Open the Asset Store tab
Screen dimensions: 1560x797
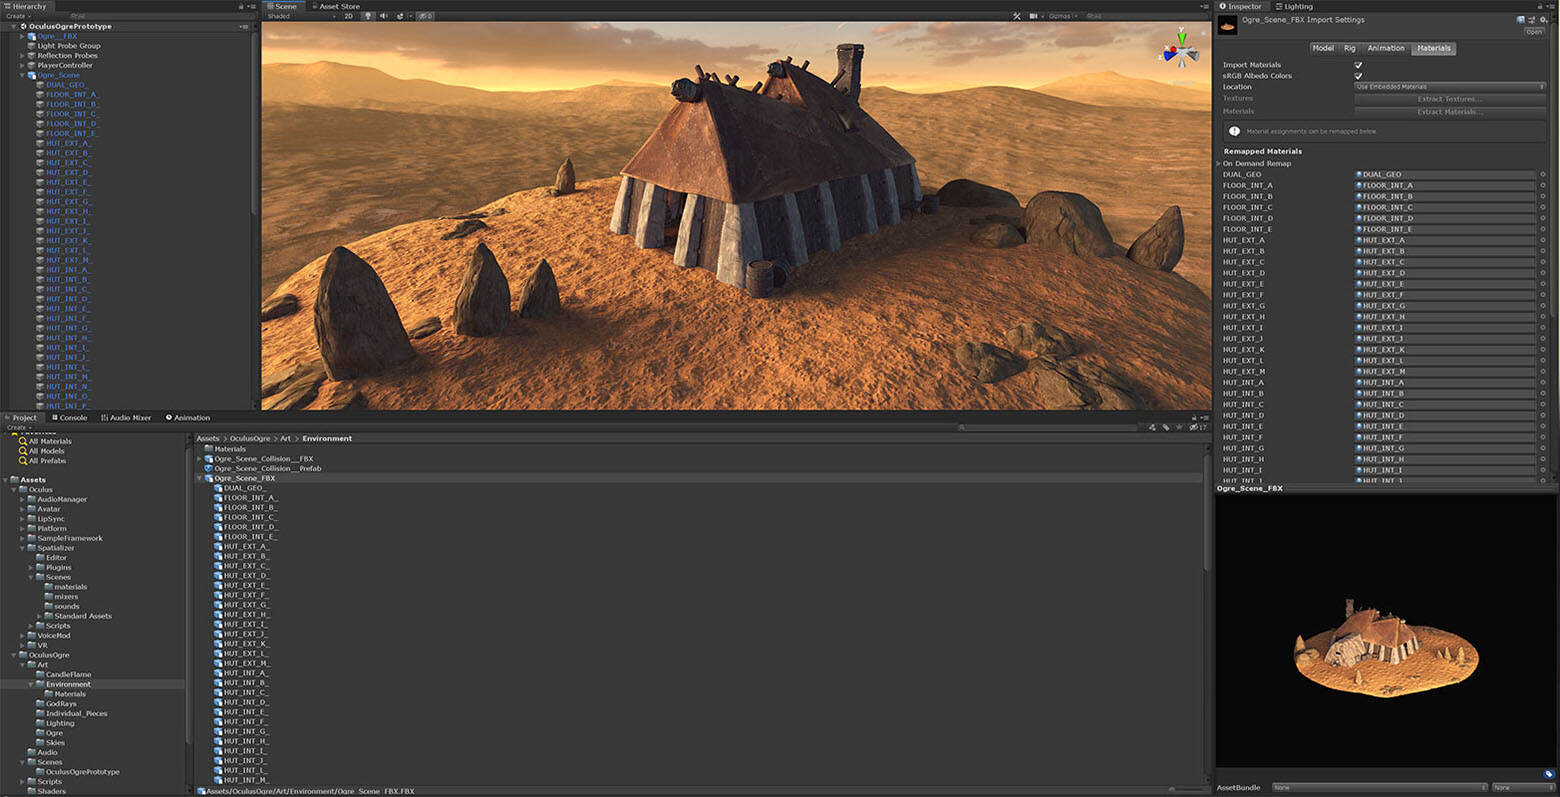339,6
